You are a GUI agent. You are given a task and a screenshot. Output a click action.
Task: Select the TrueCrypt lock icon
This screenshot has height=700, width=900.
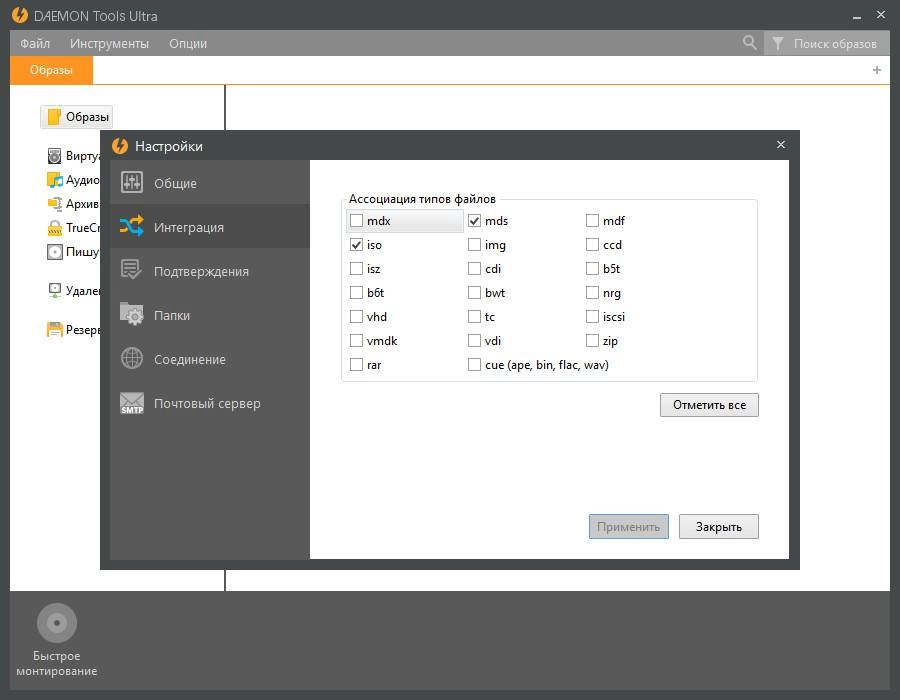[x=55, y=228]
